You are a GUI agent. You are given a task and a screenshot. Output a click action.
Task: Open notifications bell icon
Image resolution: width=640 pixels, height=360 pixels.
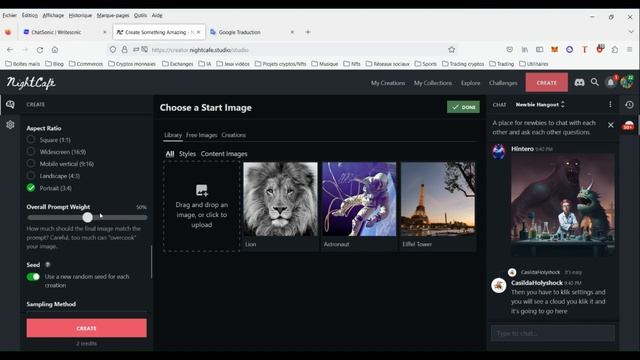click(611, 82)
